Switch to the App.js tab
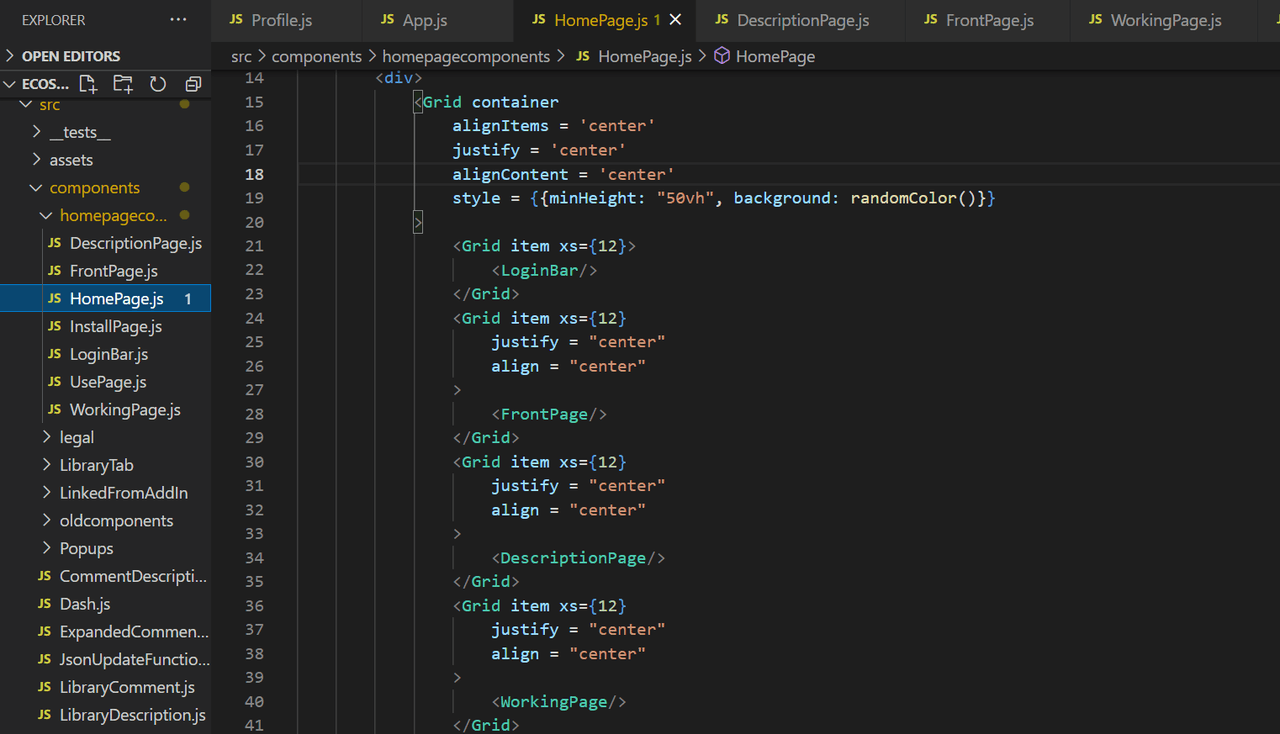The width and height of the screenshot is (1280, 734). click(x=425, y=20)
